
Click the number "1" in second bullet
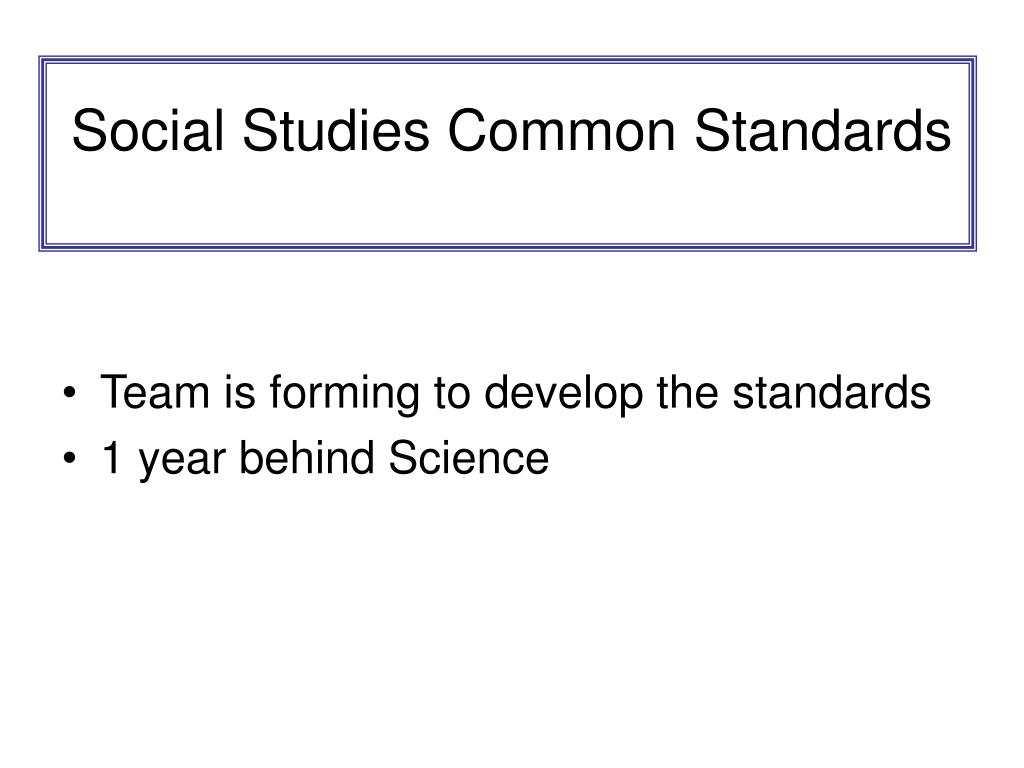112,457
